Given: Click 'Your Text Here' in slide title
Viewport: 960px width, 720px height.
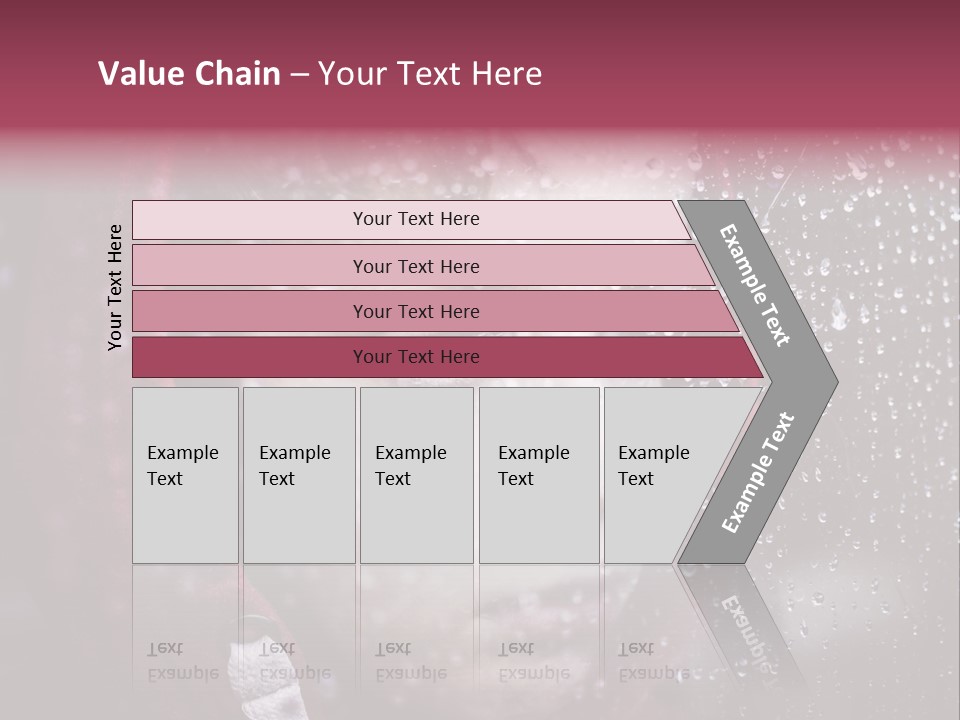Looking at the screenshot, I should pos(430,74).
